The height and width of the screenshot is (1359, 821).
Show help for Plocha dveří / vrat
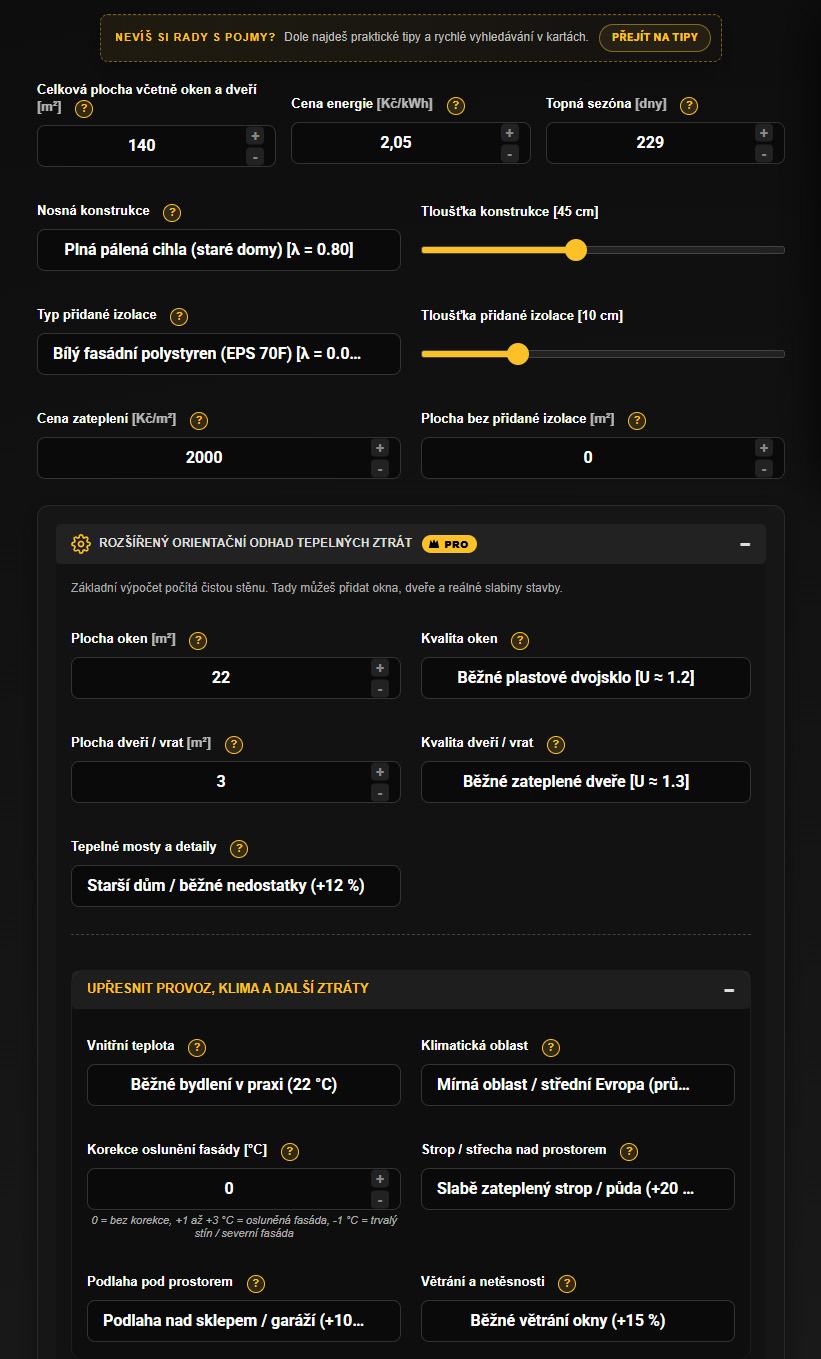233,744
